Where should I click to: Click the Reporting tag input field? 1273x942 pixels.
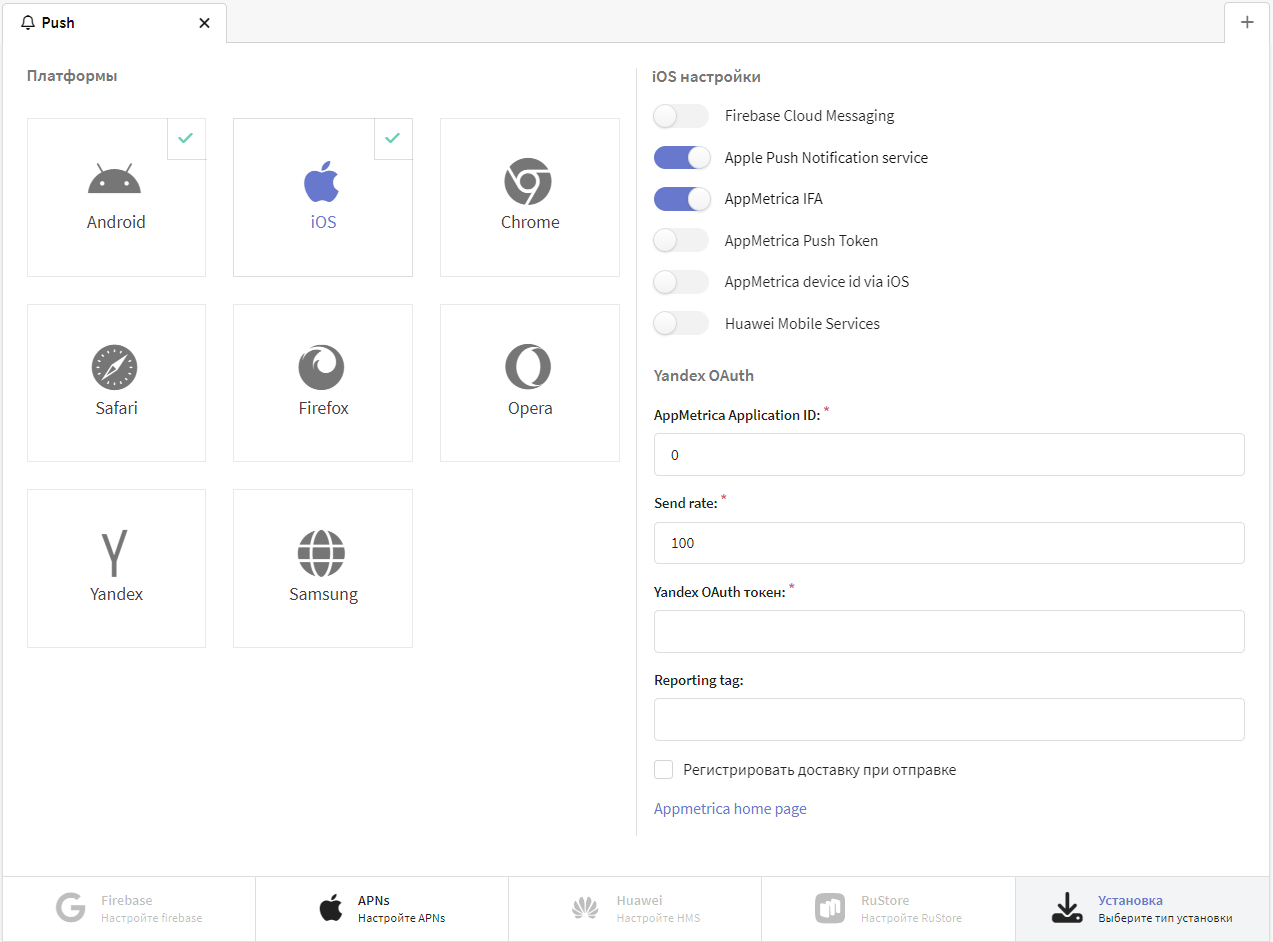coord(949,720)
